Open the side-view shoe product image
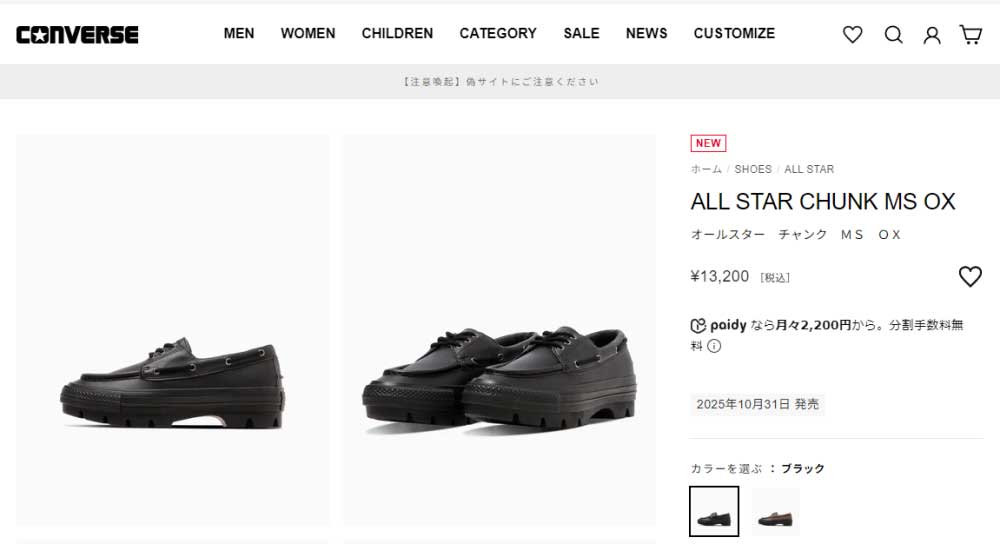Image resolution: width=1000 pixels, height=544 pixels. coord(172,329)
